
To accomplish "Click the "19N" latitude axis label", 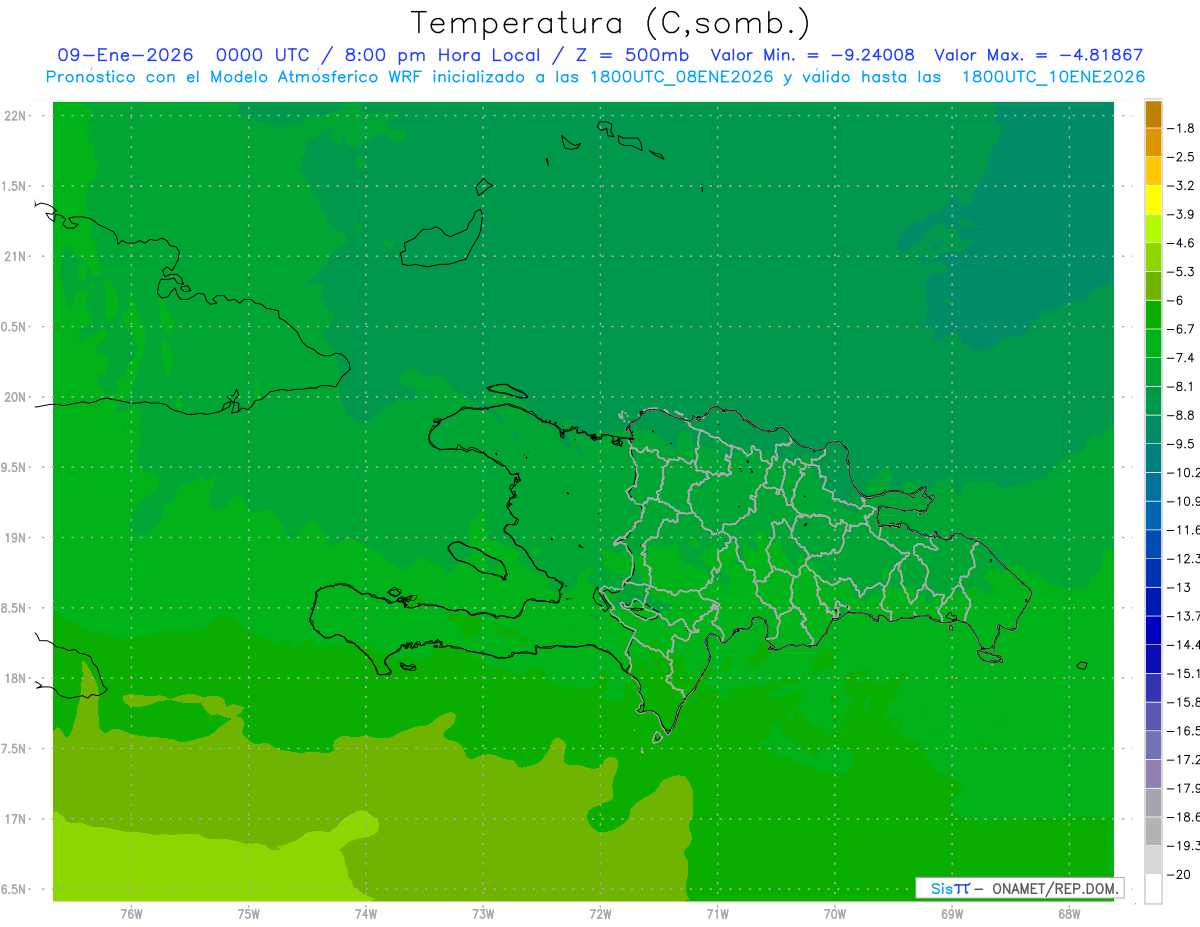I will (14, 538).
